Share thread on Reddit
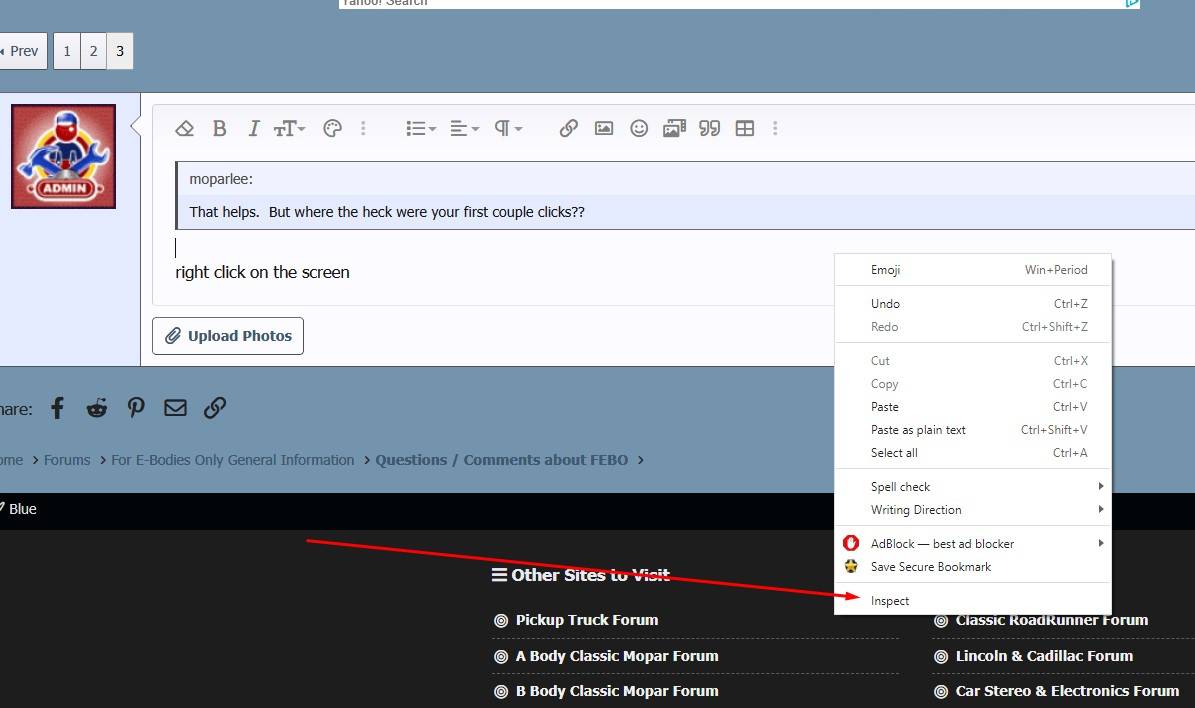 (97, 408)
